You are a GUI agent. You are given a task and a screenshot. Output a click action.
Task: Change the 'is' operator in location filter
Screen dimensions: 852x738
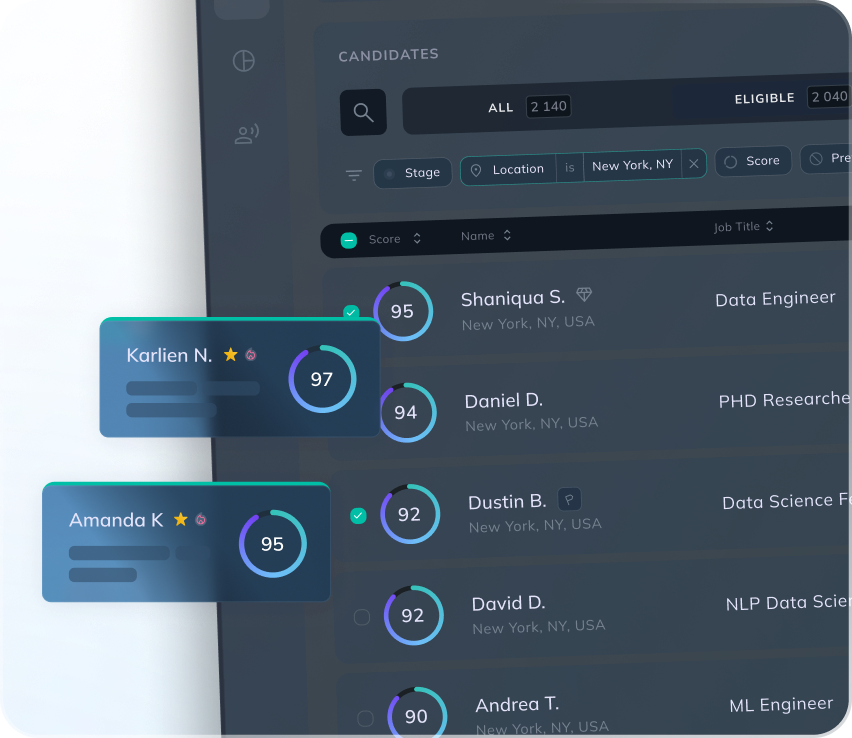[569, 167]
